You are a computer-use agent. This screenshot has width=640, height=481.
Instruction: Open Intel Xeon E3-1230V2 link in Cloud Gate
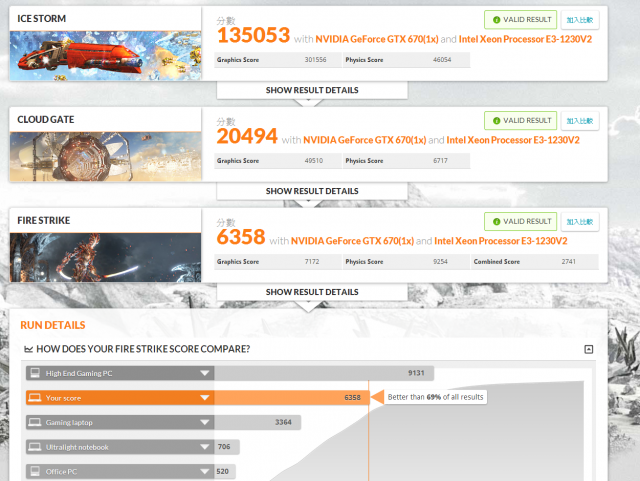point(513,140)
